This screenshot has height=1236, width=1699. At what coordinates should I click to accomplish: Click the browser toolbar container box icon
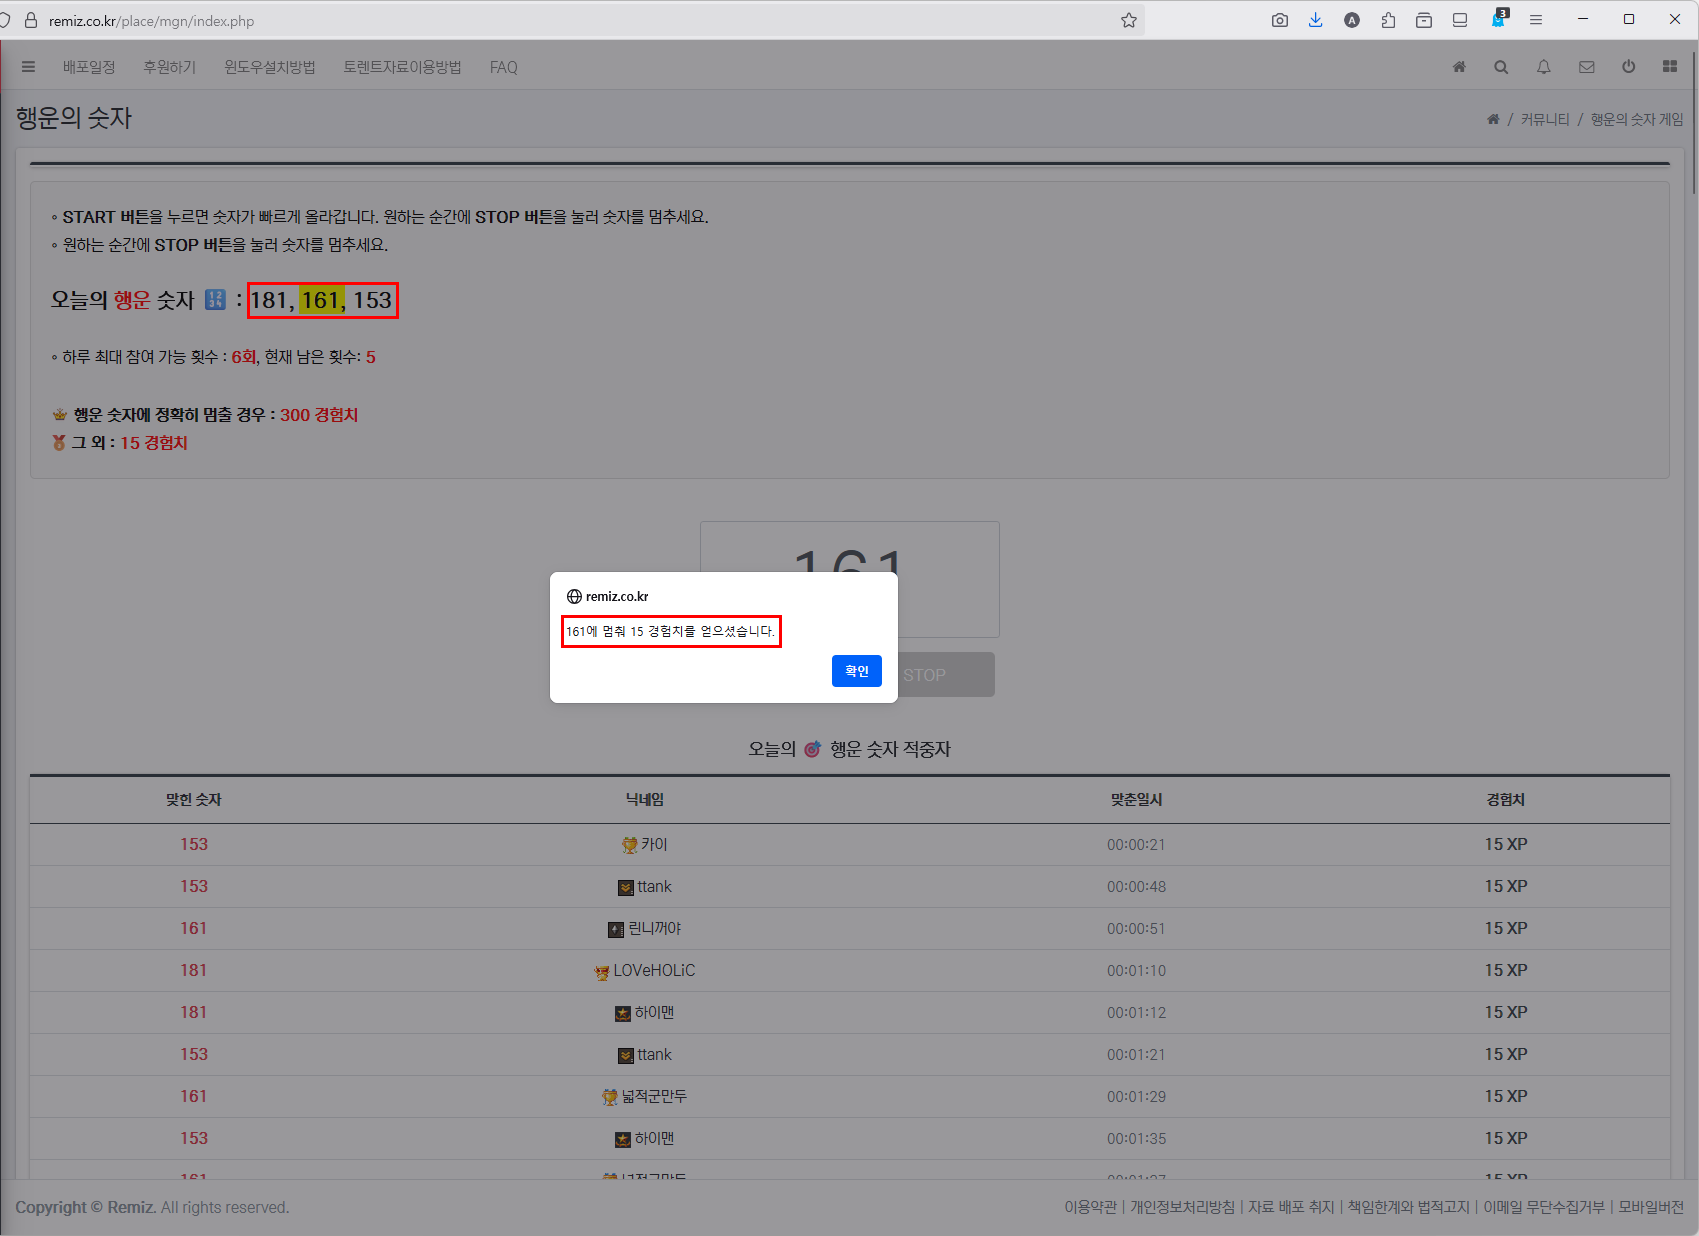click(1424, 20)
